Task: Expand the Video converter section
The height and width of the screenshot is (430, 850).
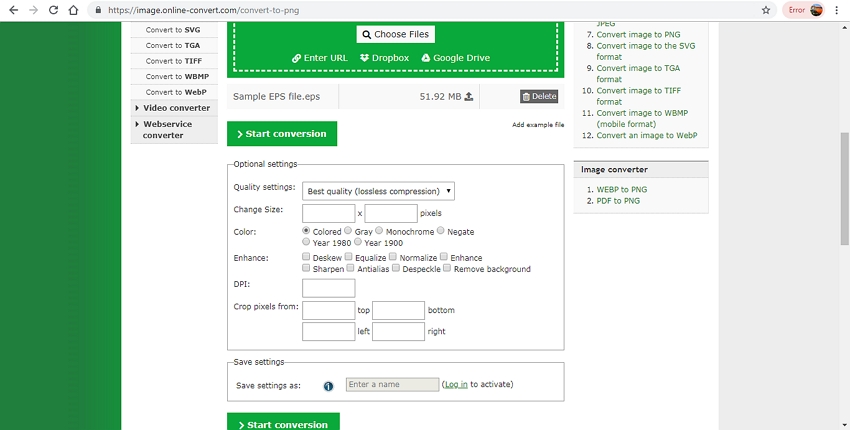Action: point(176,108)
